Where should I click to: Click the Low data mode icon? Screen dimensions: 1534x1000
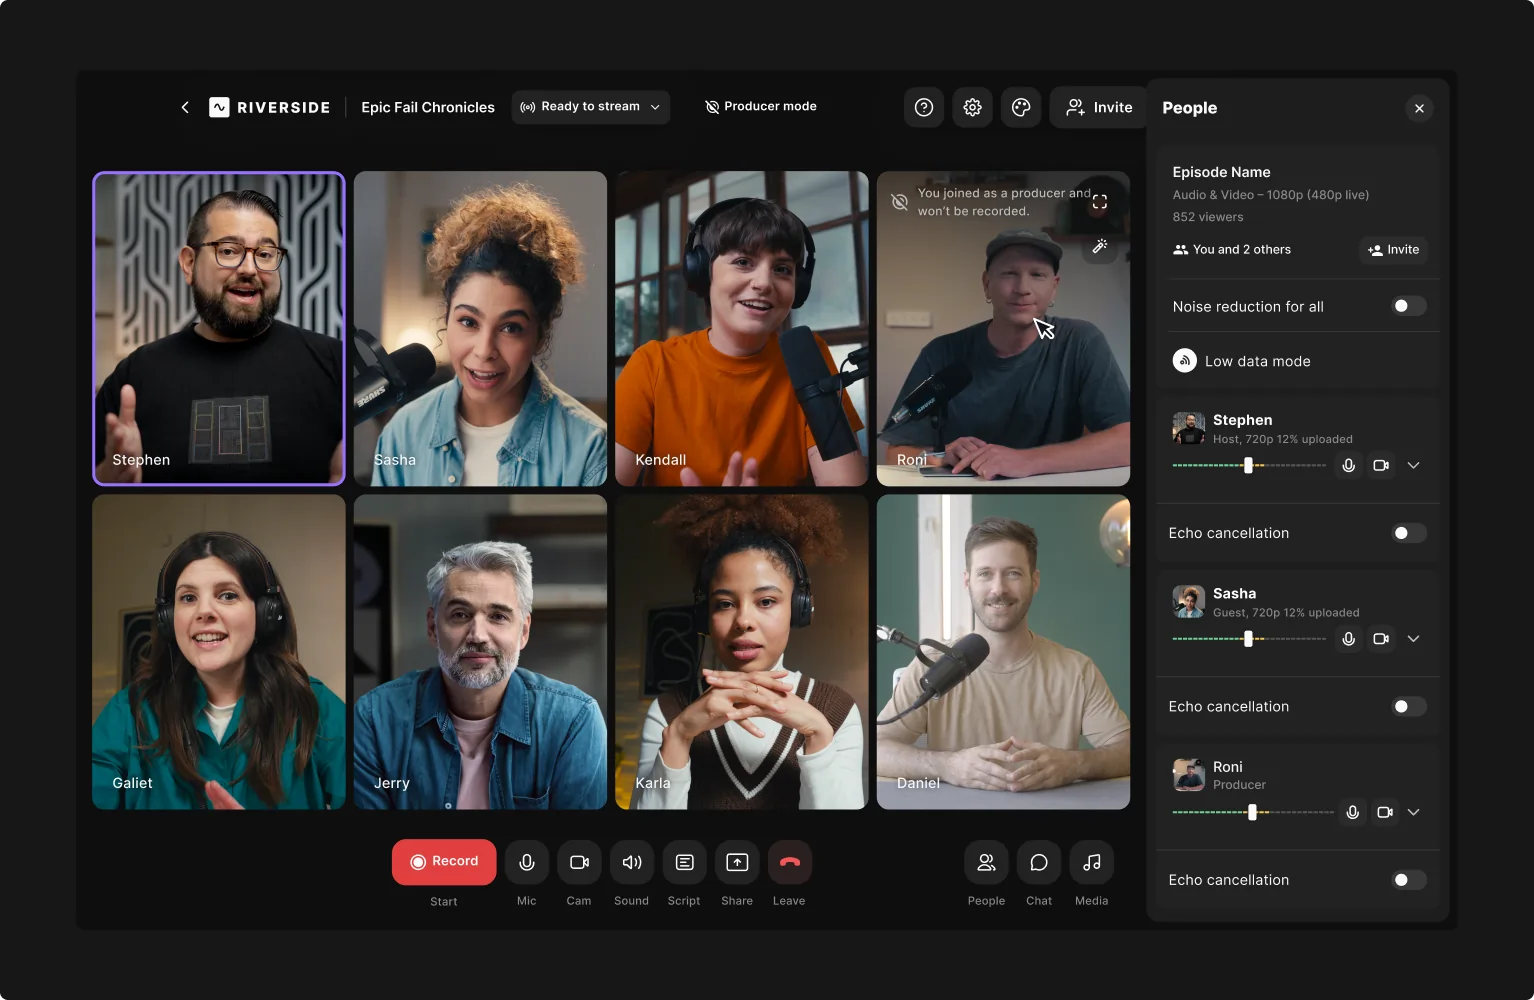(1185, 361)
